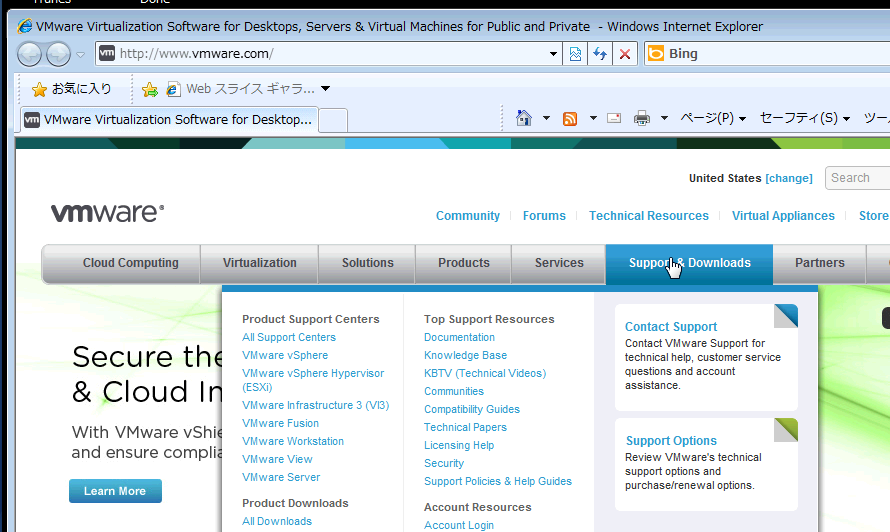Open VMware View support link
This screenshot has width=890, height=532.
(x=277, y=459)
